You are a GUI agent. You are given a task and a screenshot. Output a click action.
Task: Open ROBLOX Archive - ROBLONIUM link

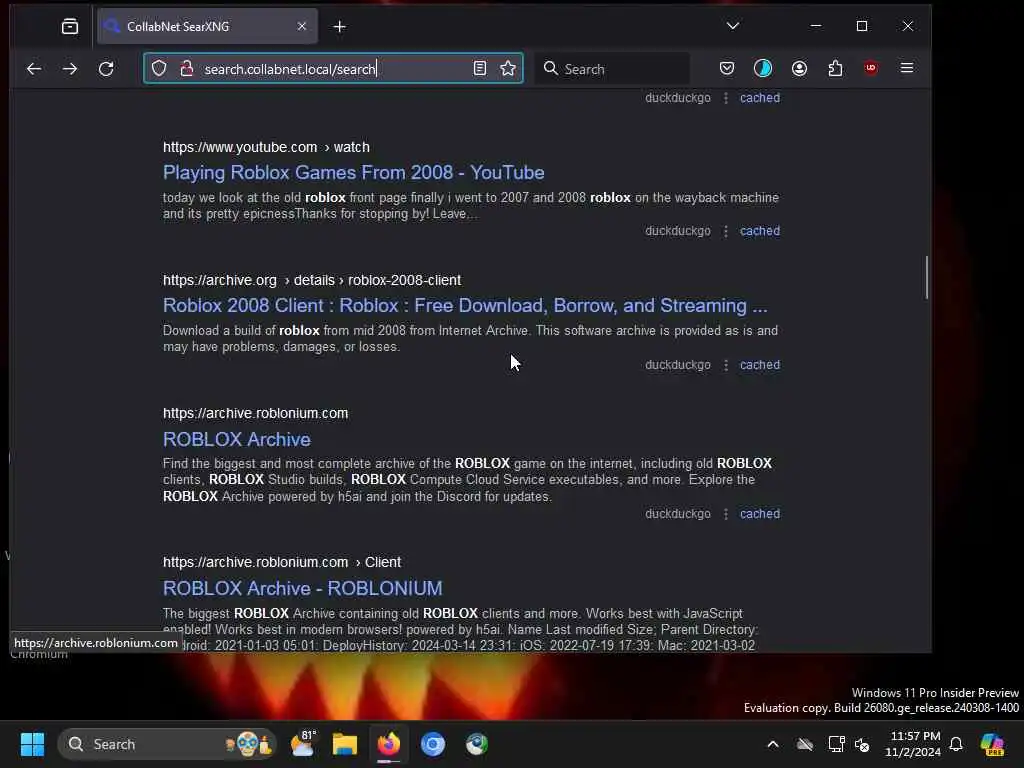pyautogui.click(x=302, y=588)
